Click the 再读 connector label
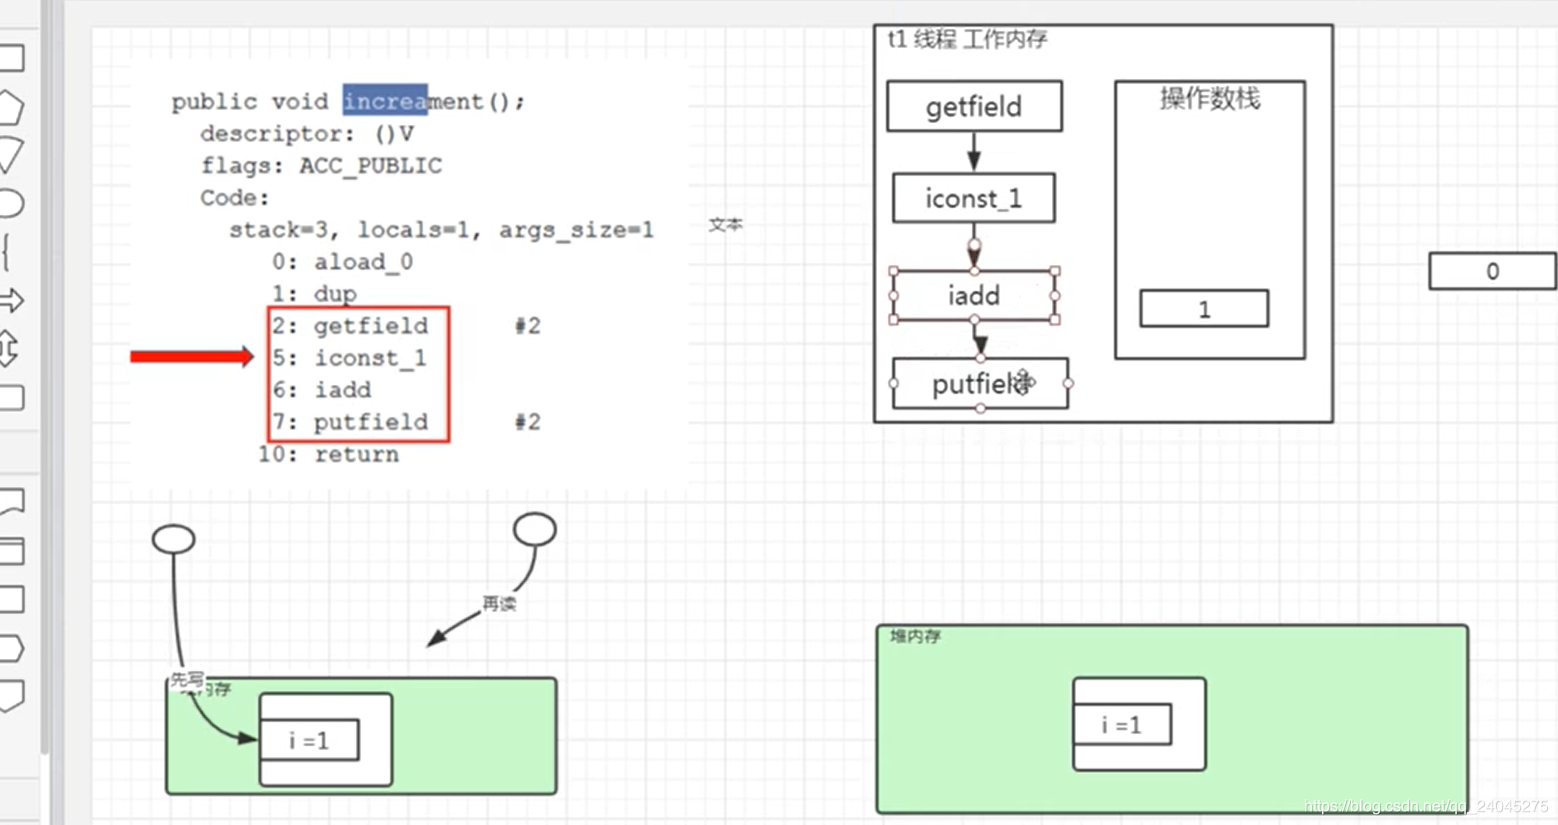The height and width of the screenshot is (825, 1558). coord(499,603)
